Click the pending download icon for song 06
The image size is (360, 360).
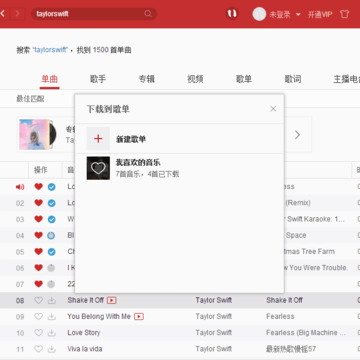[51, 268]
